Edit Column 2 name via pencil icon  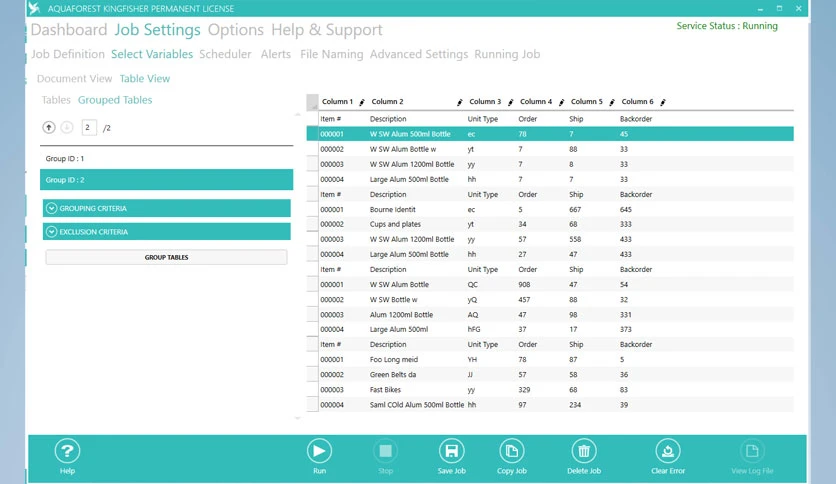tap(460, 102)
